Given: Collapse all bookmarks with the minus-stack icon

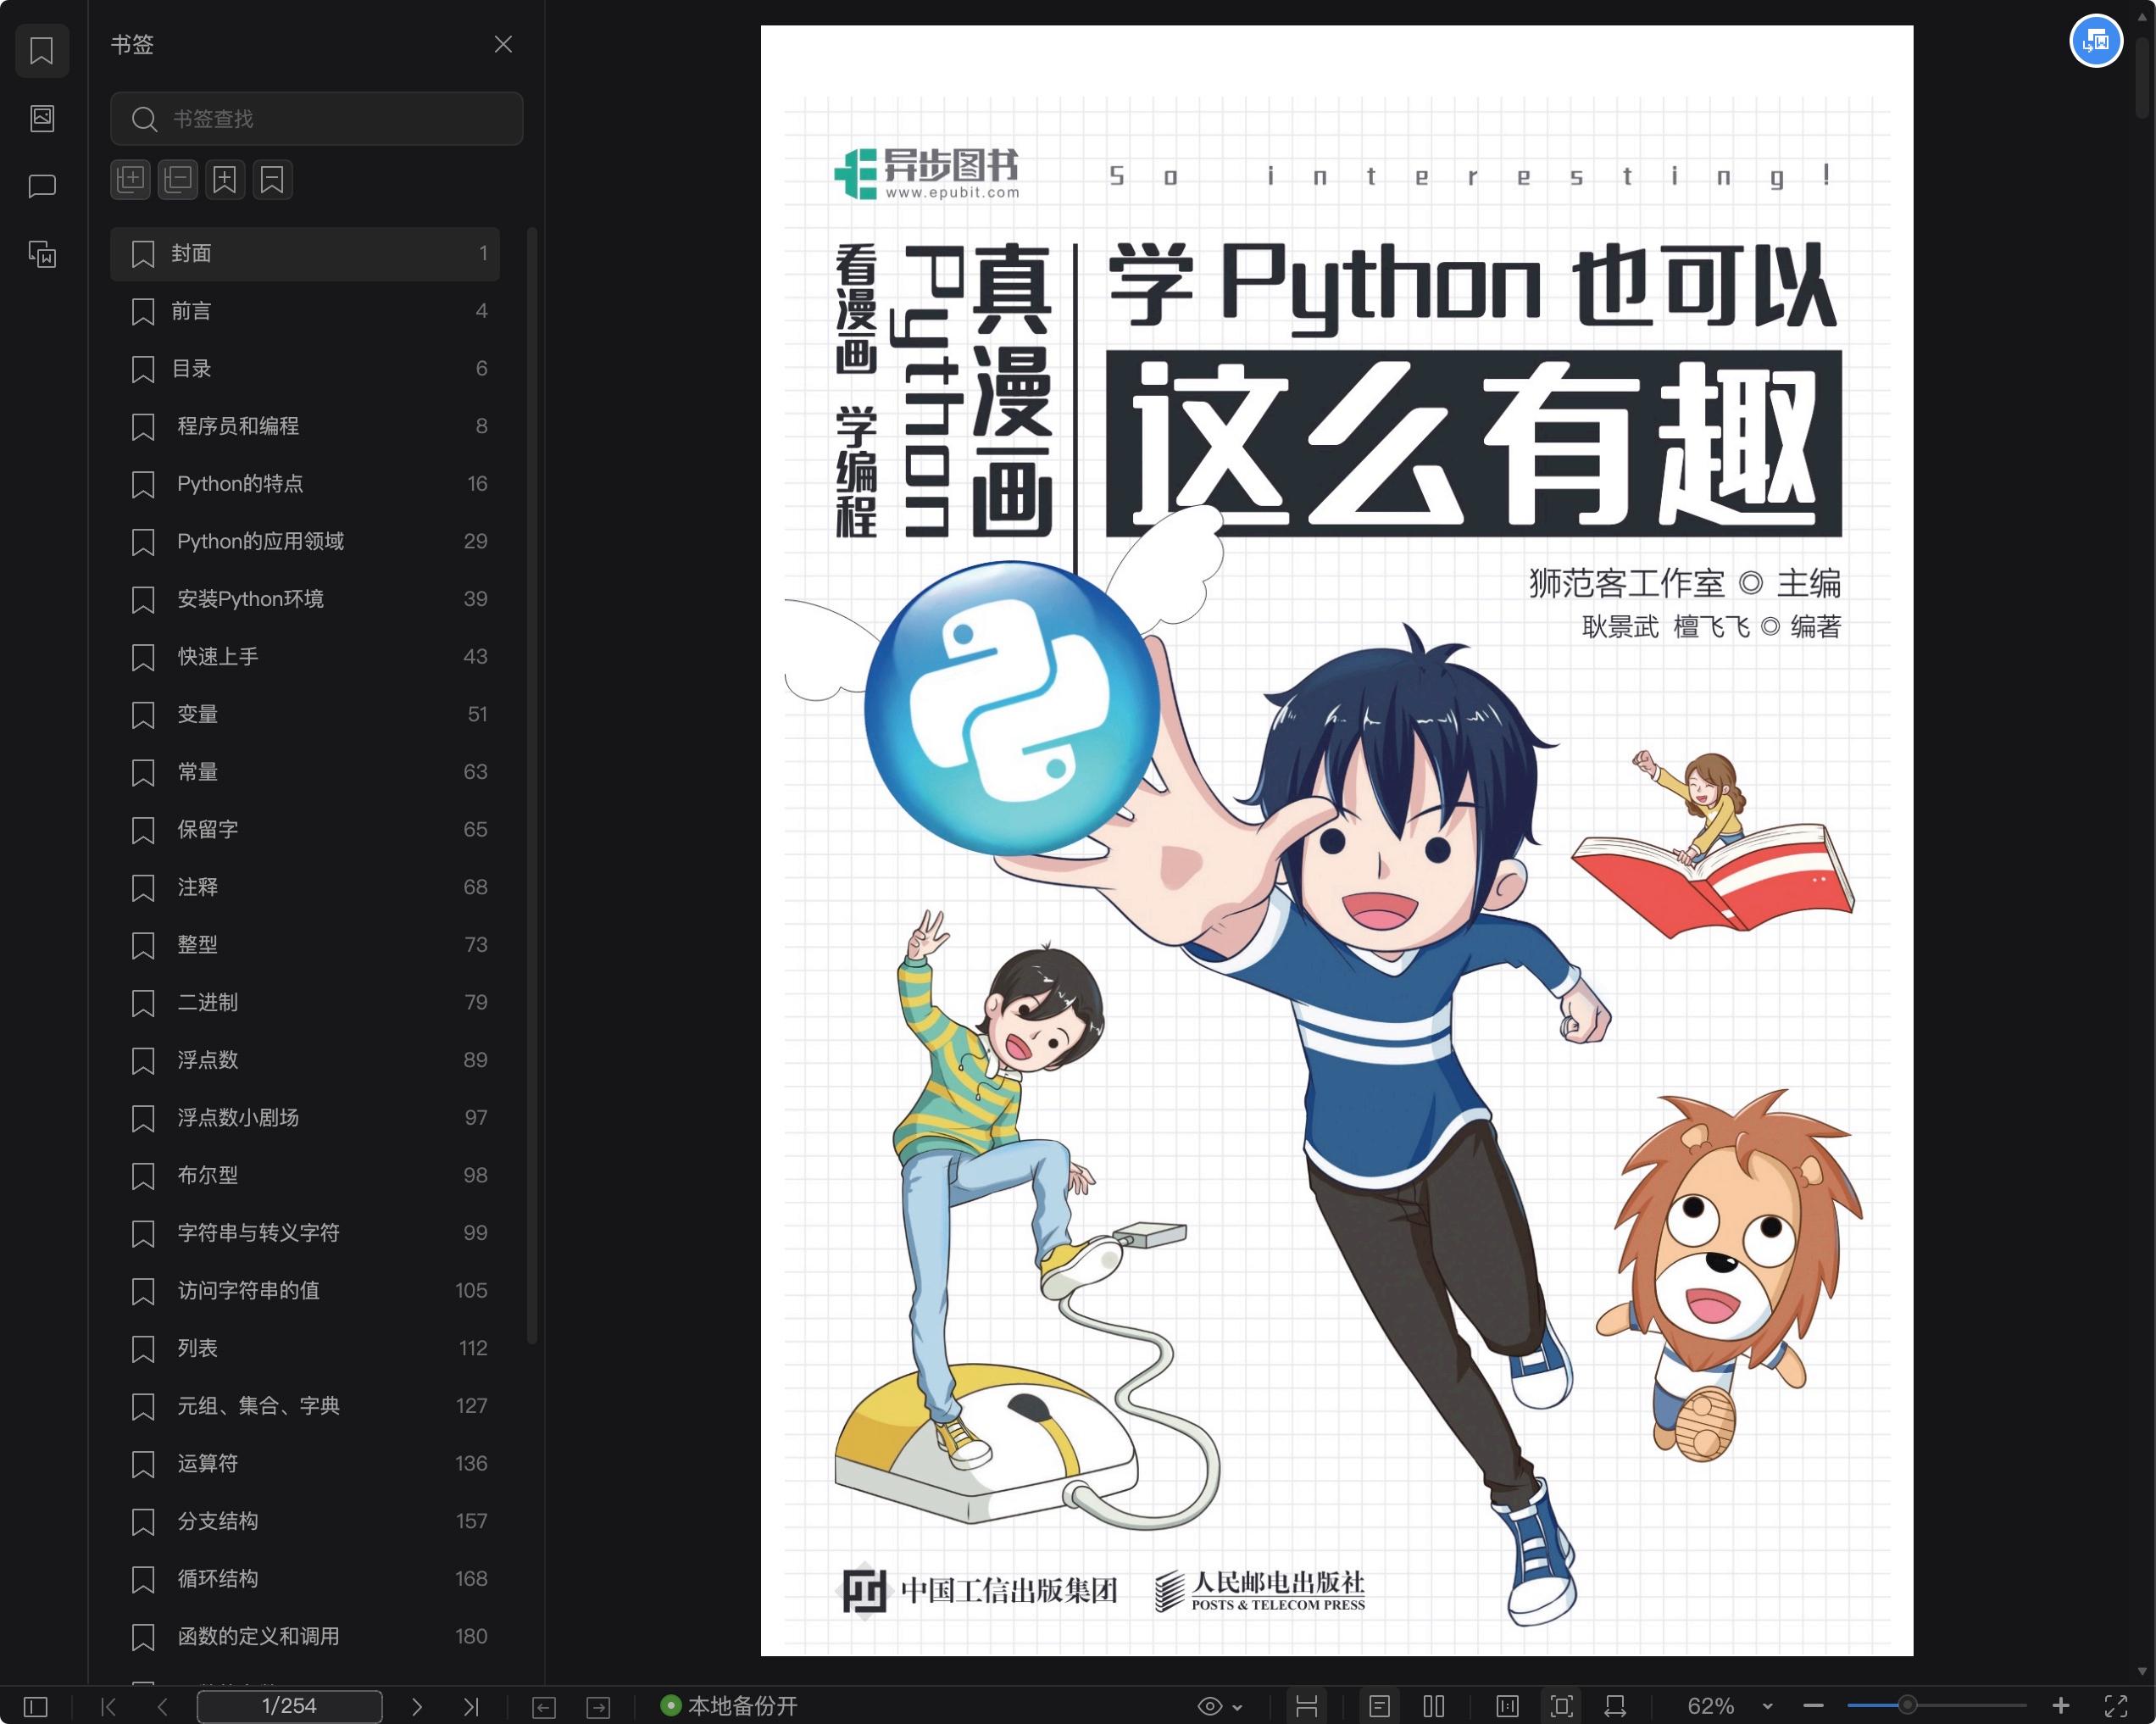Looking at the screenshot, I should coord(178,180).
